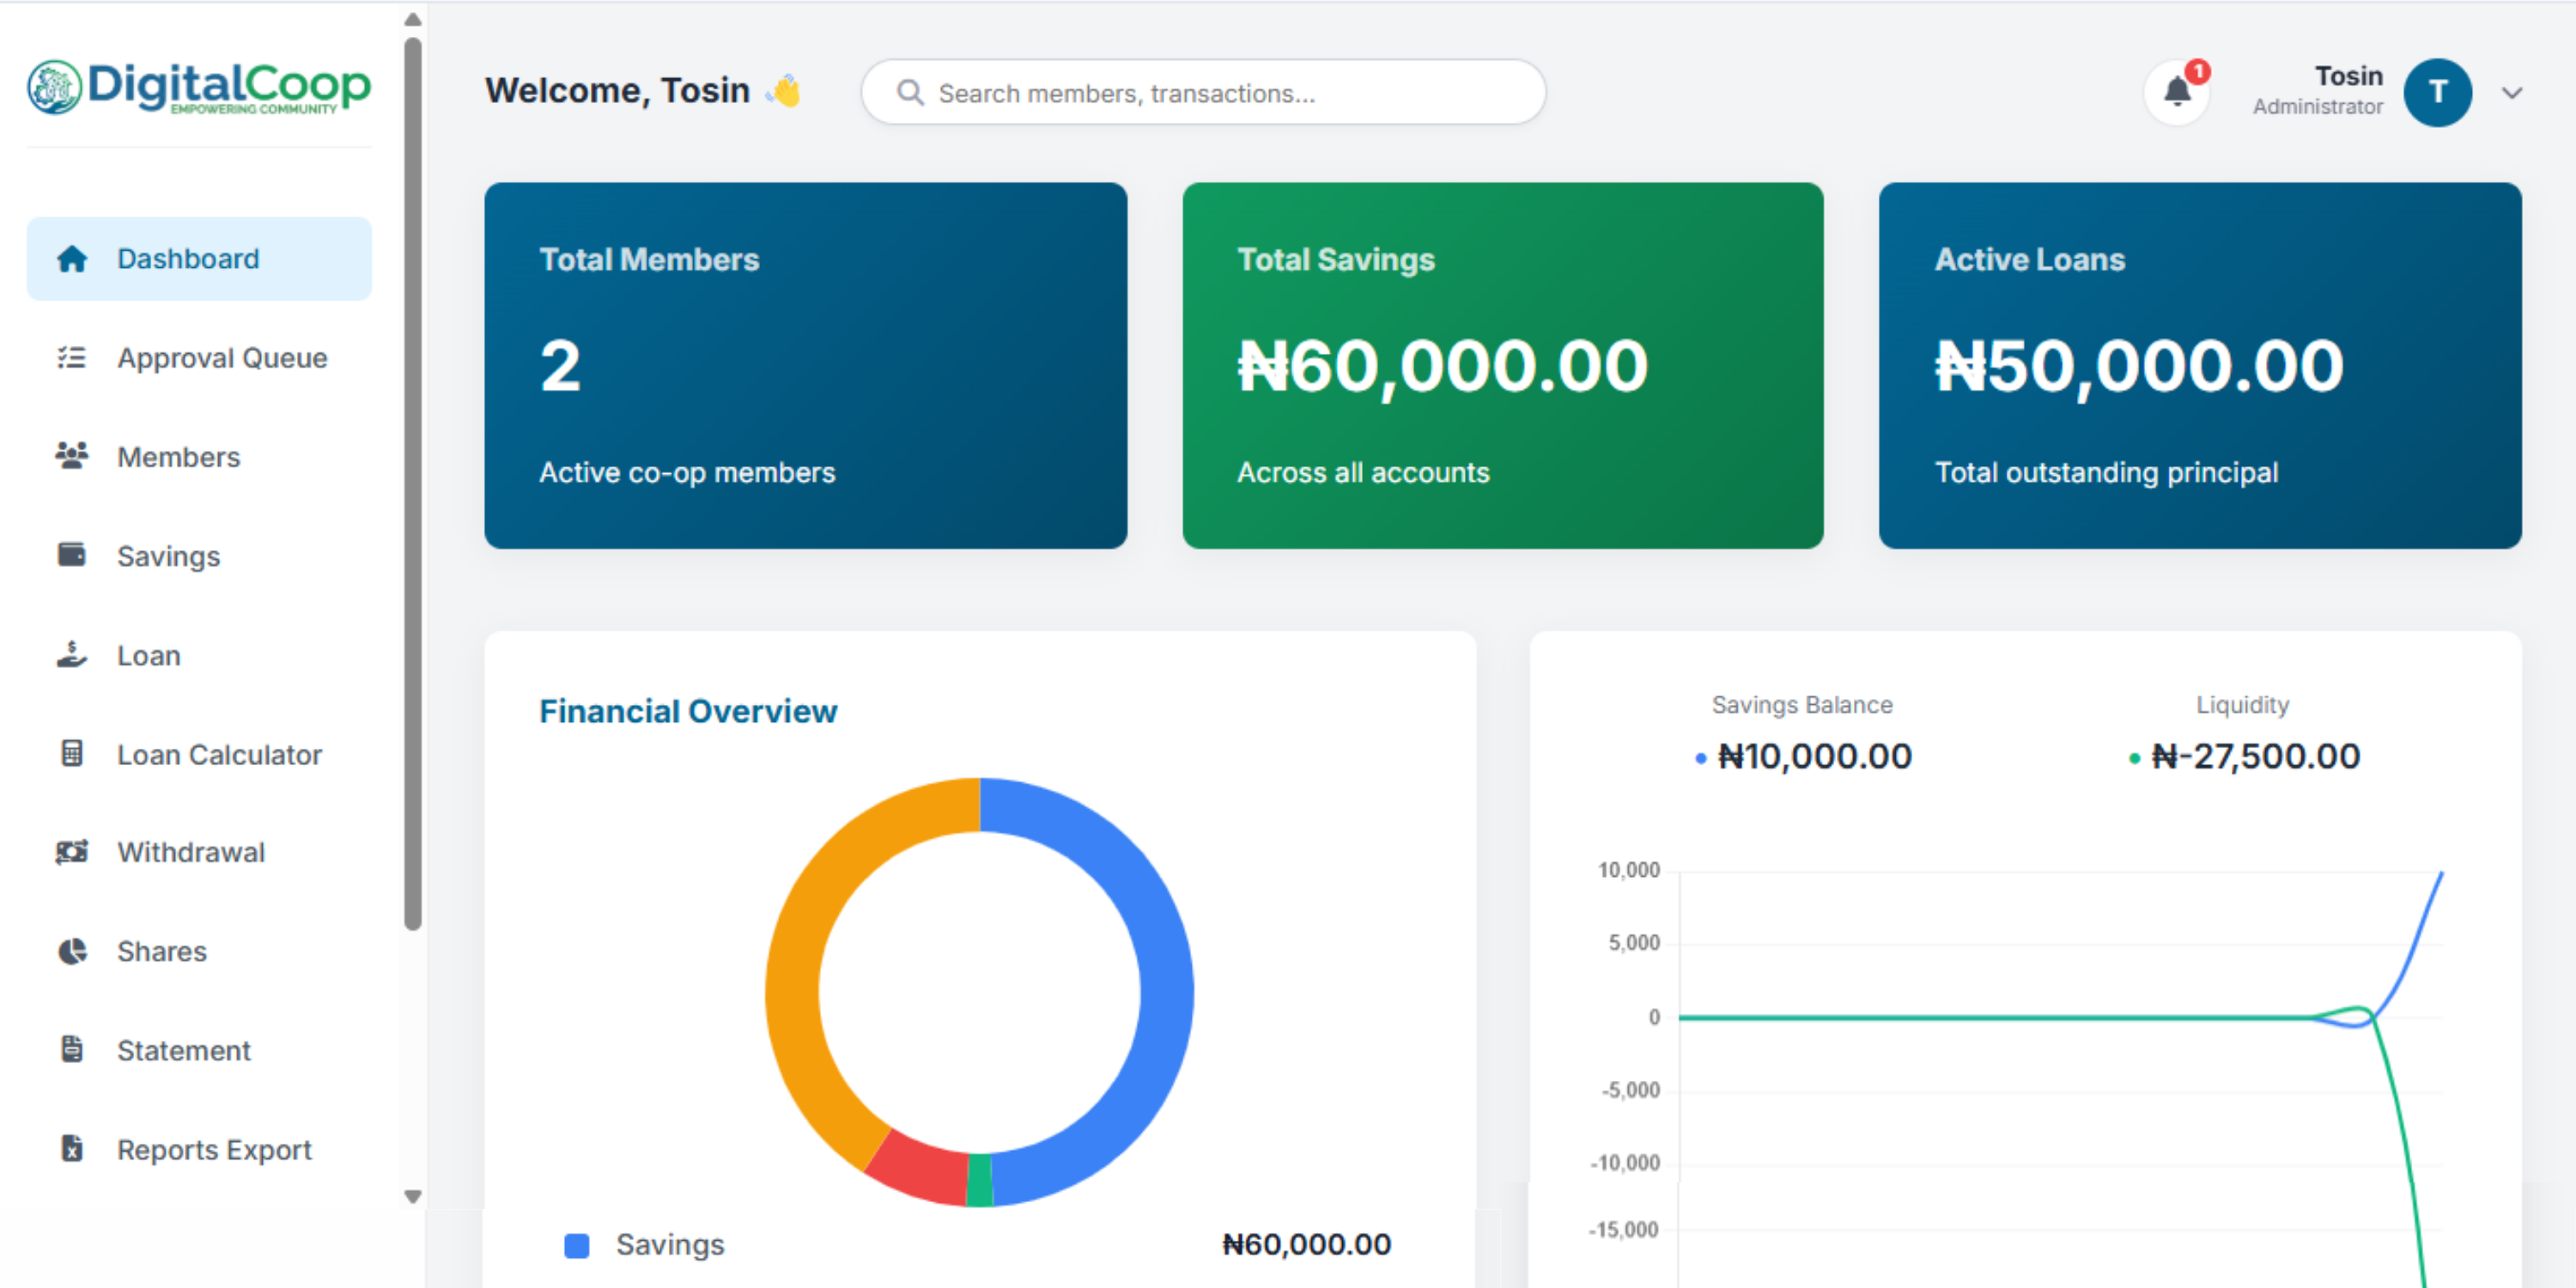
Task: Select Reports Export in sidebar
Action: (x=199, y=1149)
